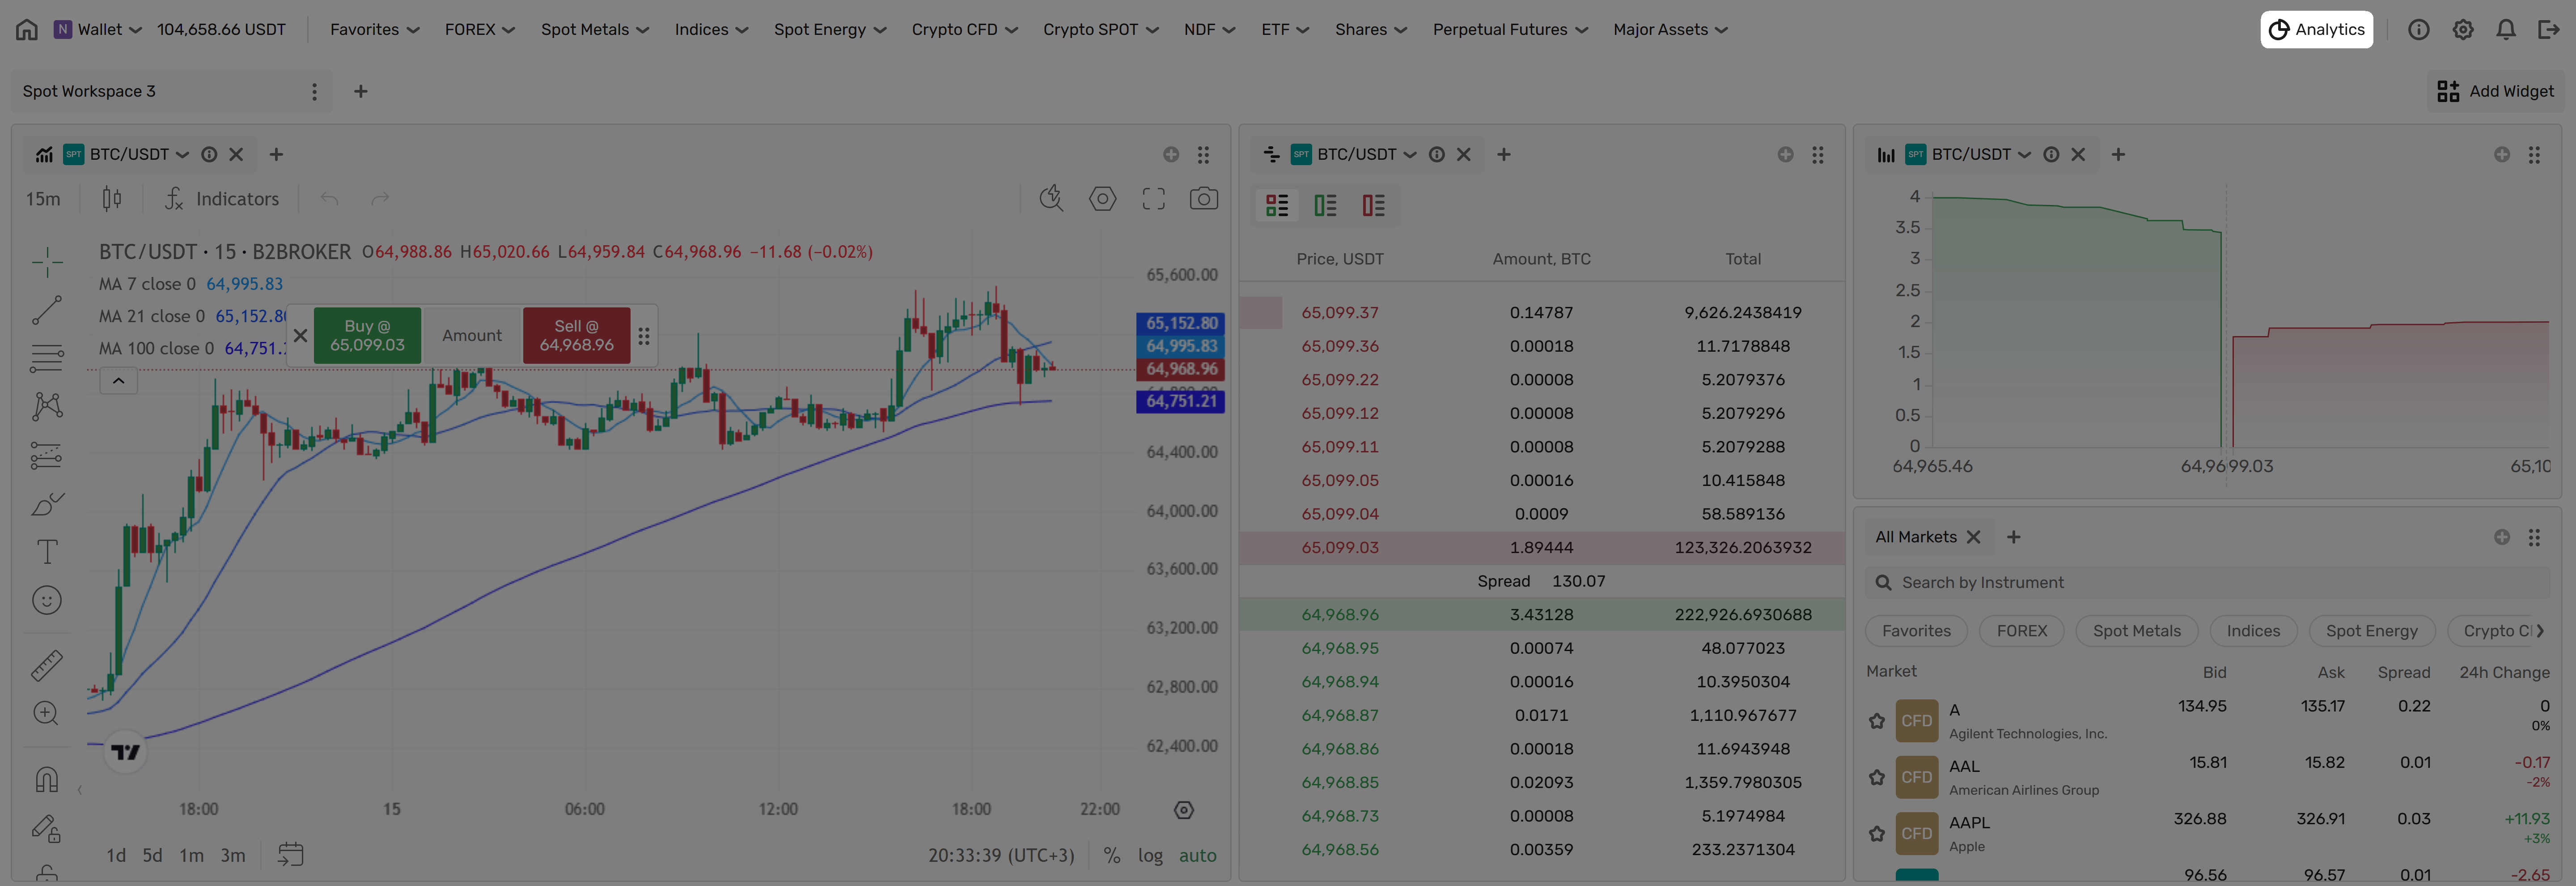2576x886 pixels.
Task: Open the chart settings hexagon icon
Action: pos(1102,199)
